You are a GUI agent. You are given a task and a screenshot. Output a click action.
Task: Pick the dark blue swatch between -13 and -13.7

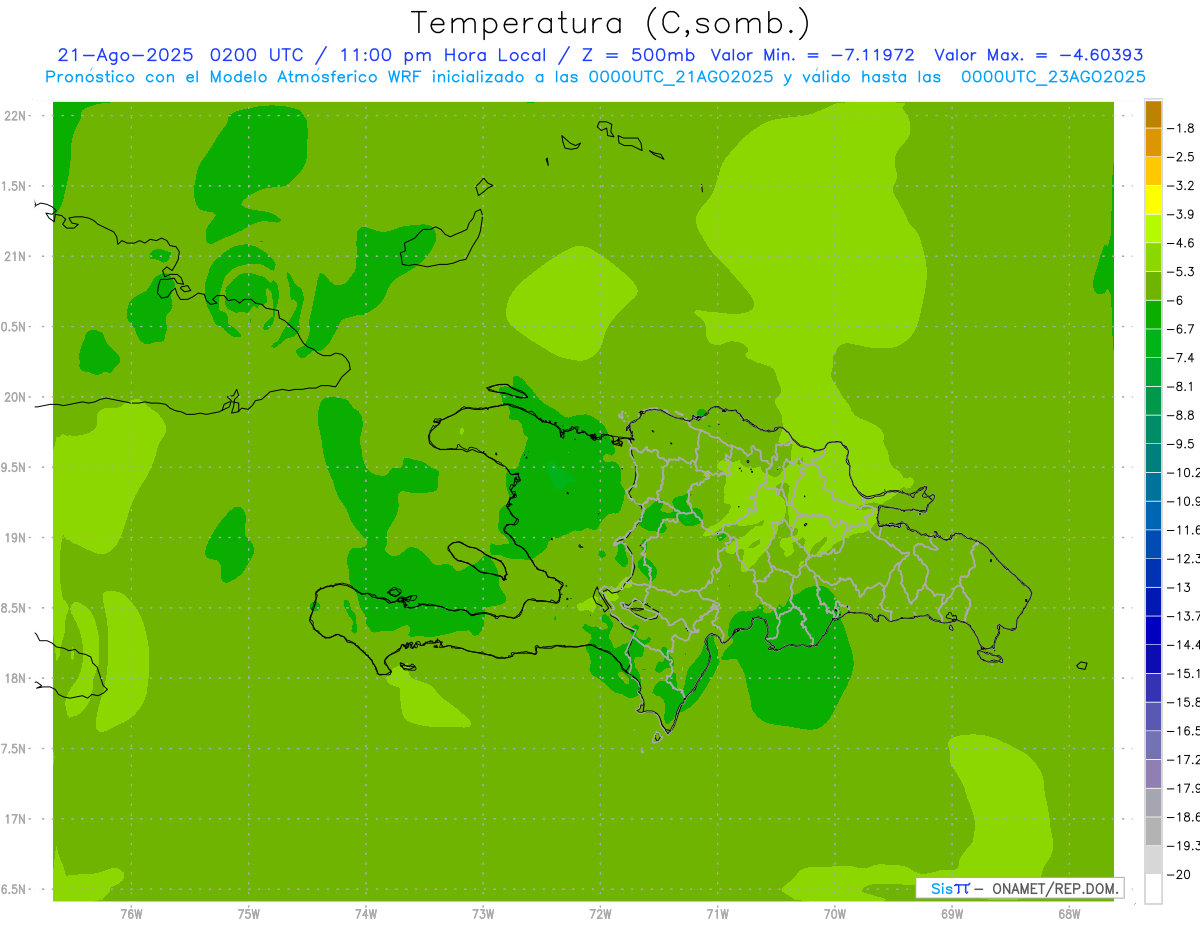[x=1153, y=602]
